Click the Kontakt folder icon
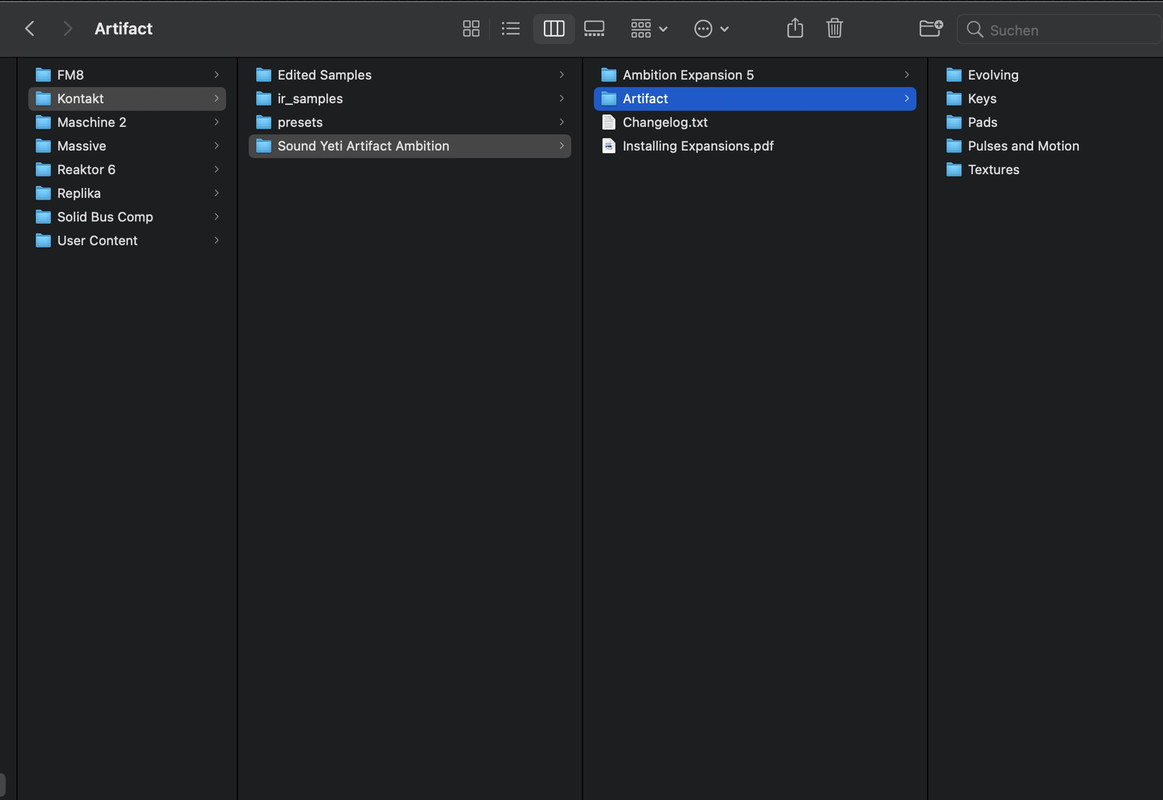Screen dimensions: 1163x800 pyautogui.click(x=43, y=99)
